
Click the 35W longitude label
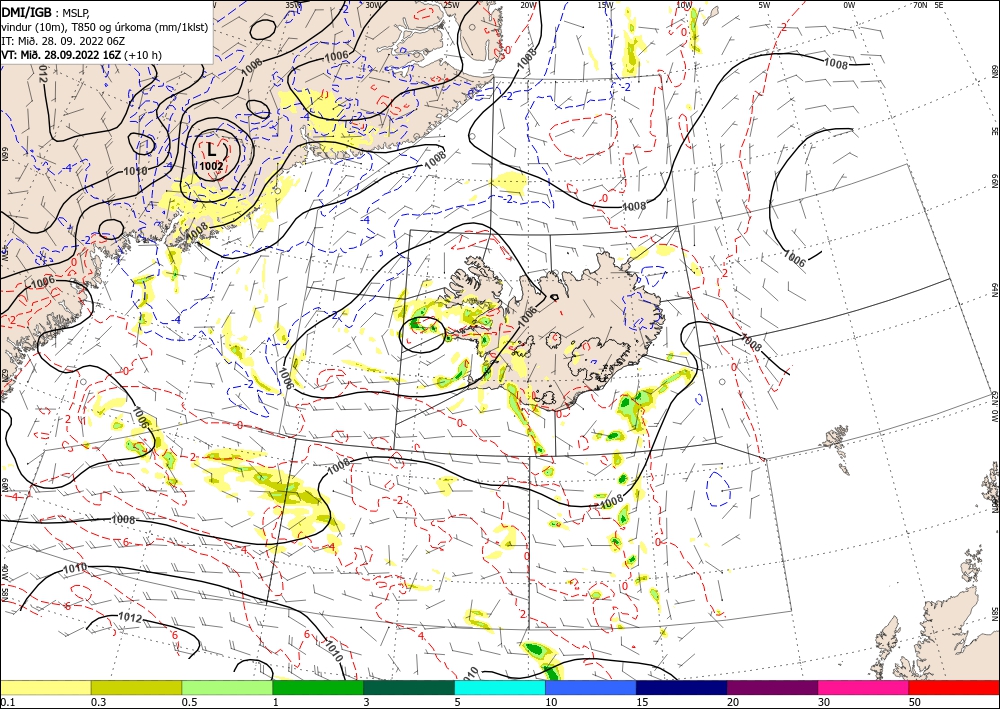click(293, 5)
